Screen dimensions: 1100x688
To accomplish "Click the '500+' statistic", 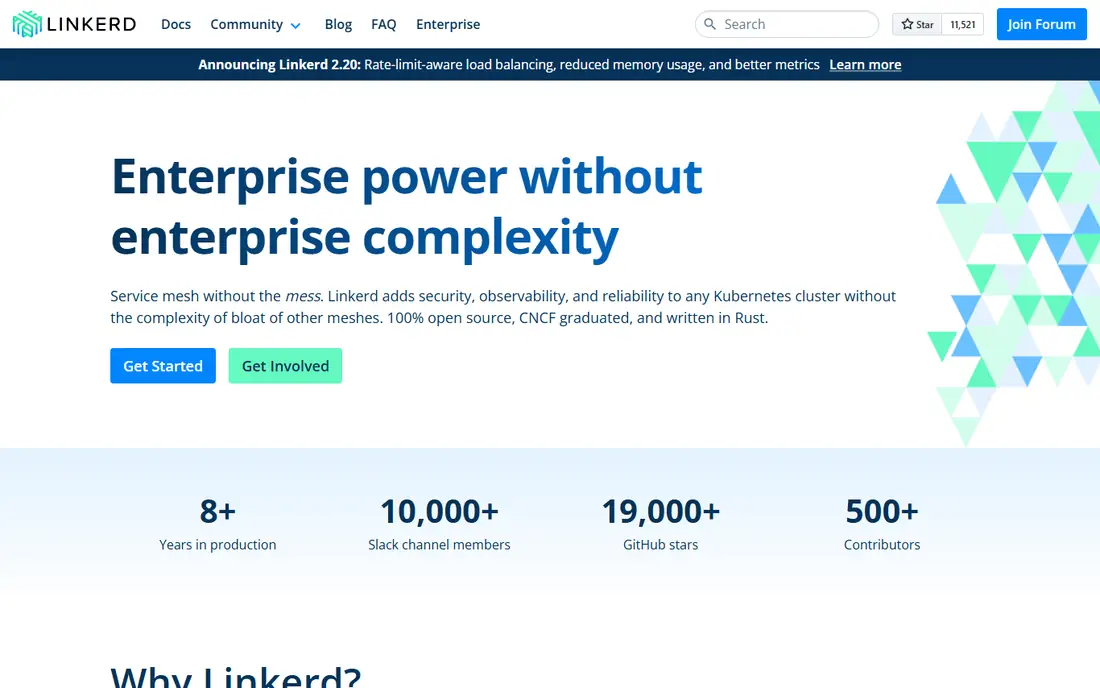I will click(x=882, y=511).
